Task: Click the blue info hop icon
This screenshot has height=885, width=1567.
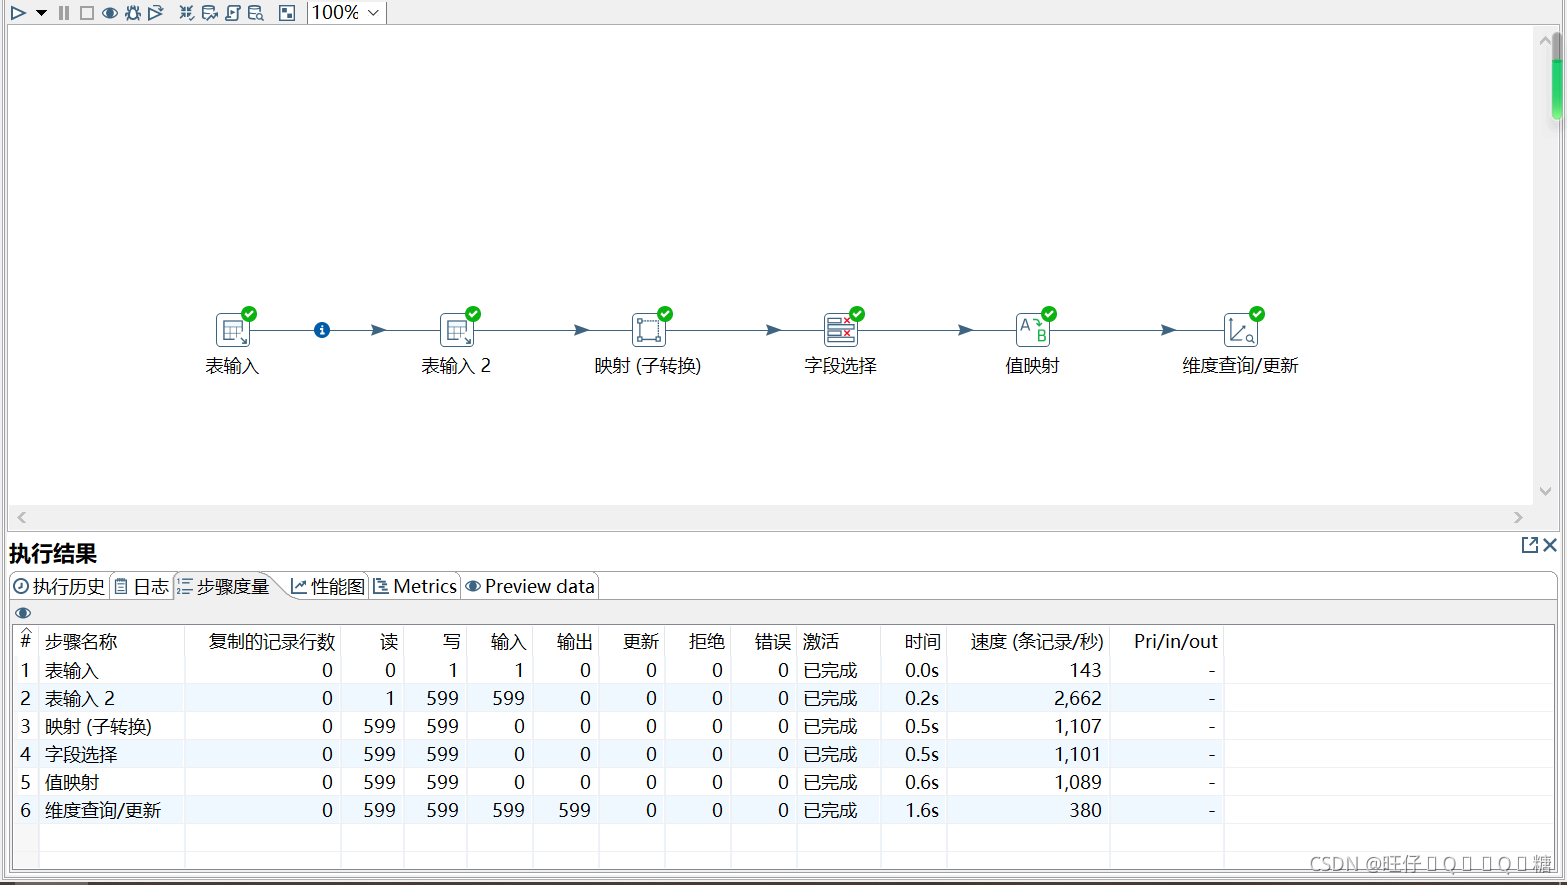Action: (x=322, y=330)
